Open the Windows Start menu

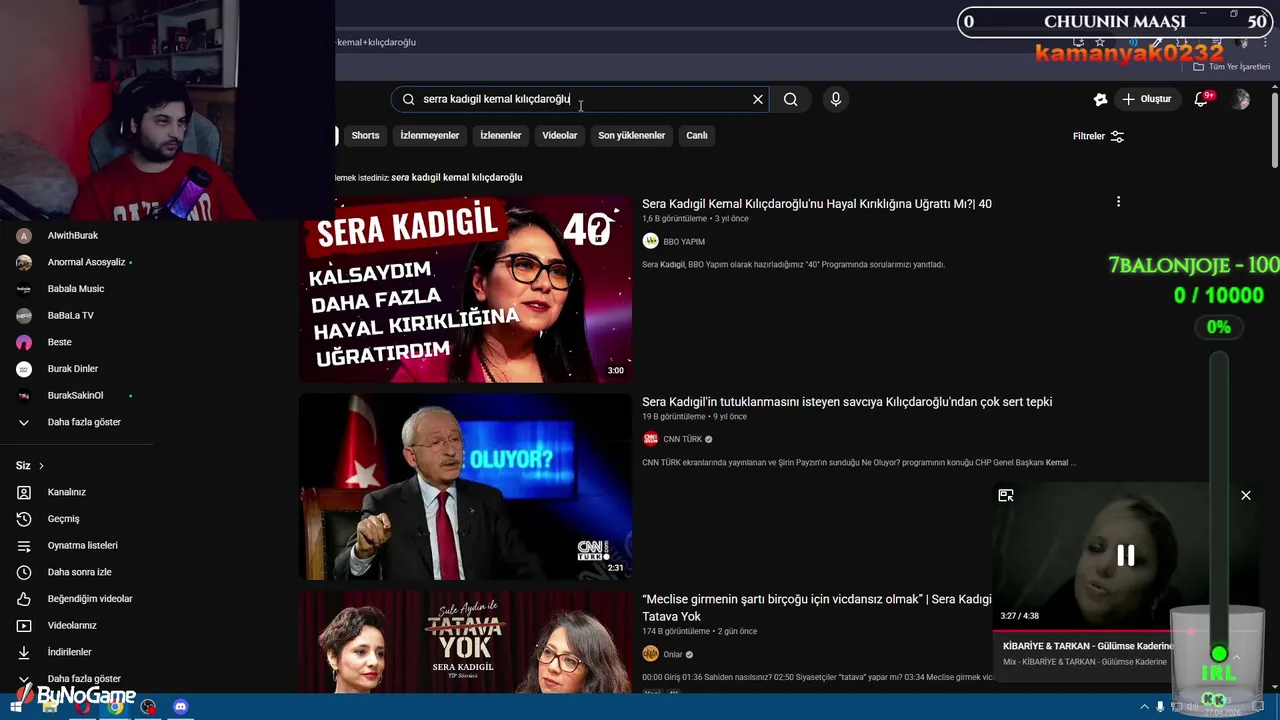click(x=16, y=707)
